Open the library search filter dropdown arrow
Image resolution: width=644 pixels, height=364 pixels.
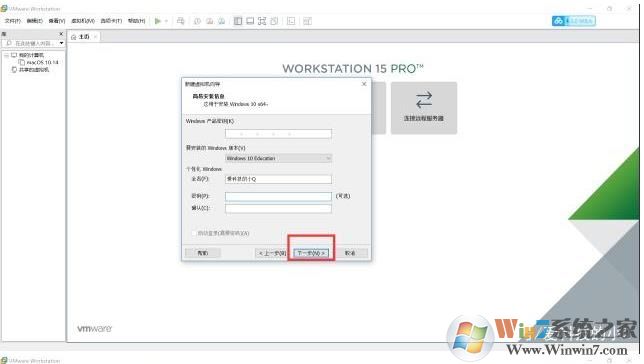62,43
